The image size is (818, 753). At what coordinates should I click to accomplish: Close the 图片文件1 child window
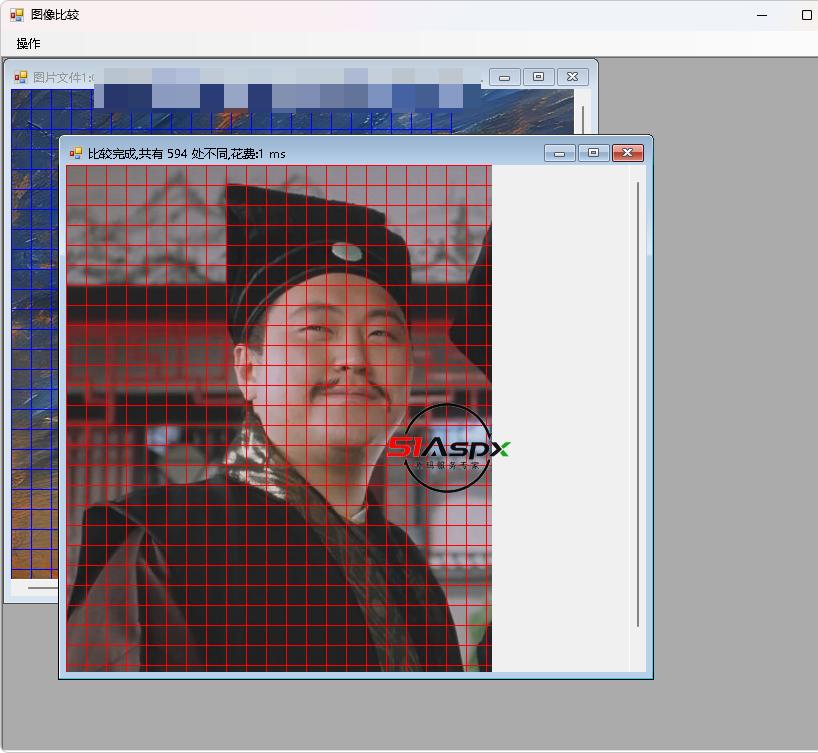click(572, 77)
